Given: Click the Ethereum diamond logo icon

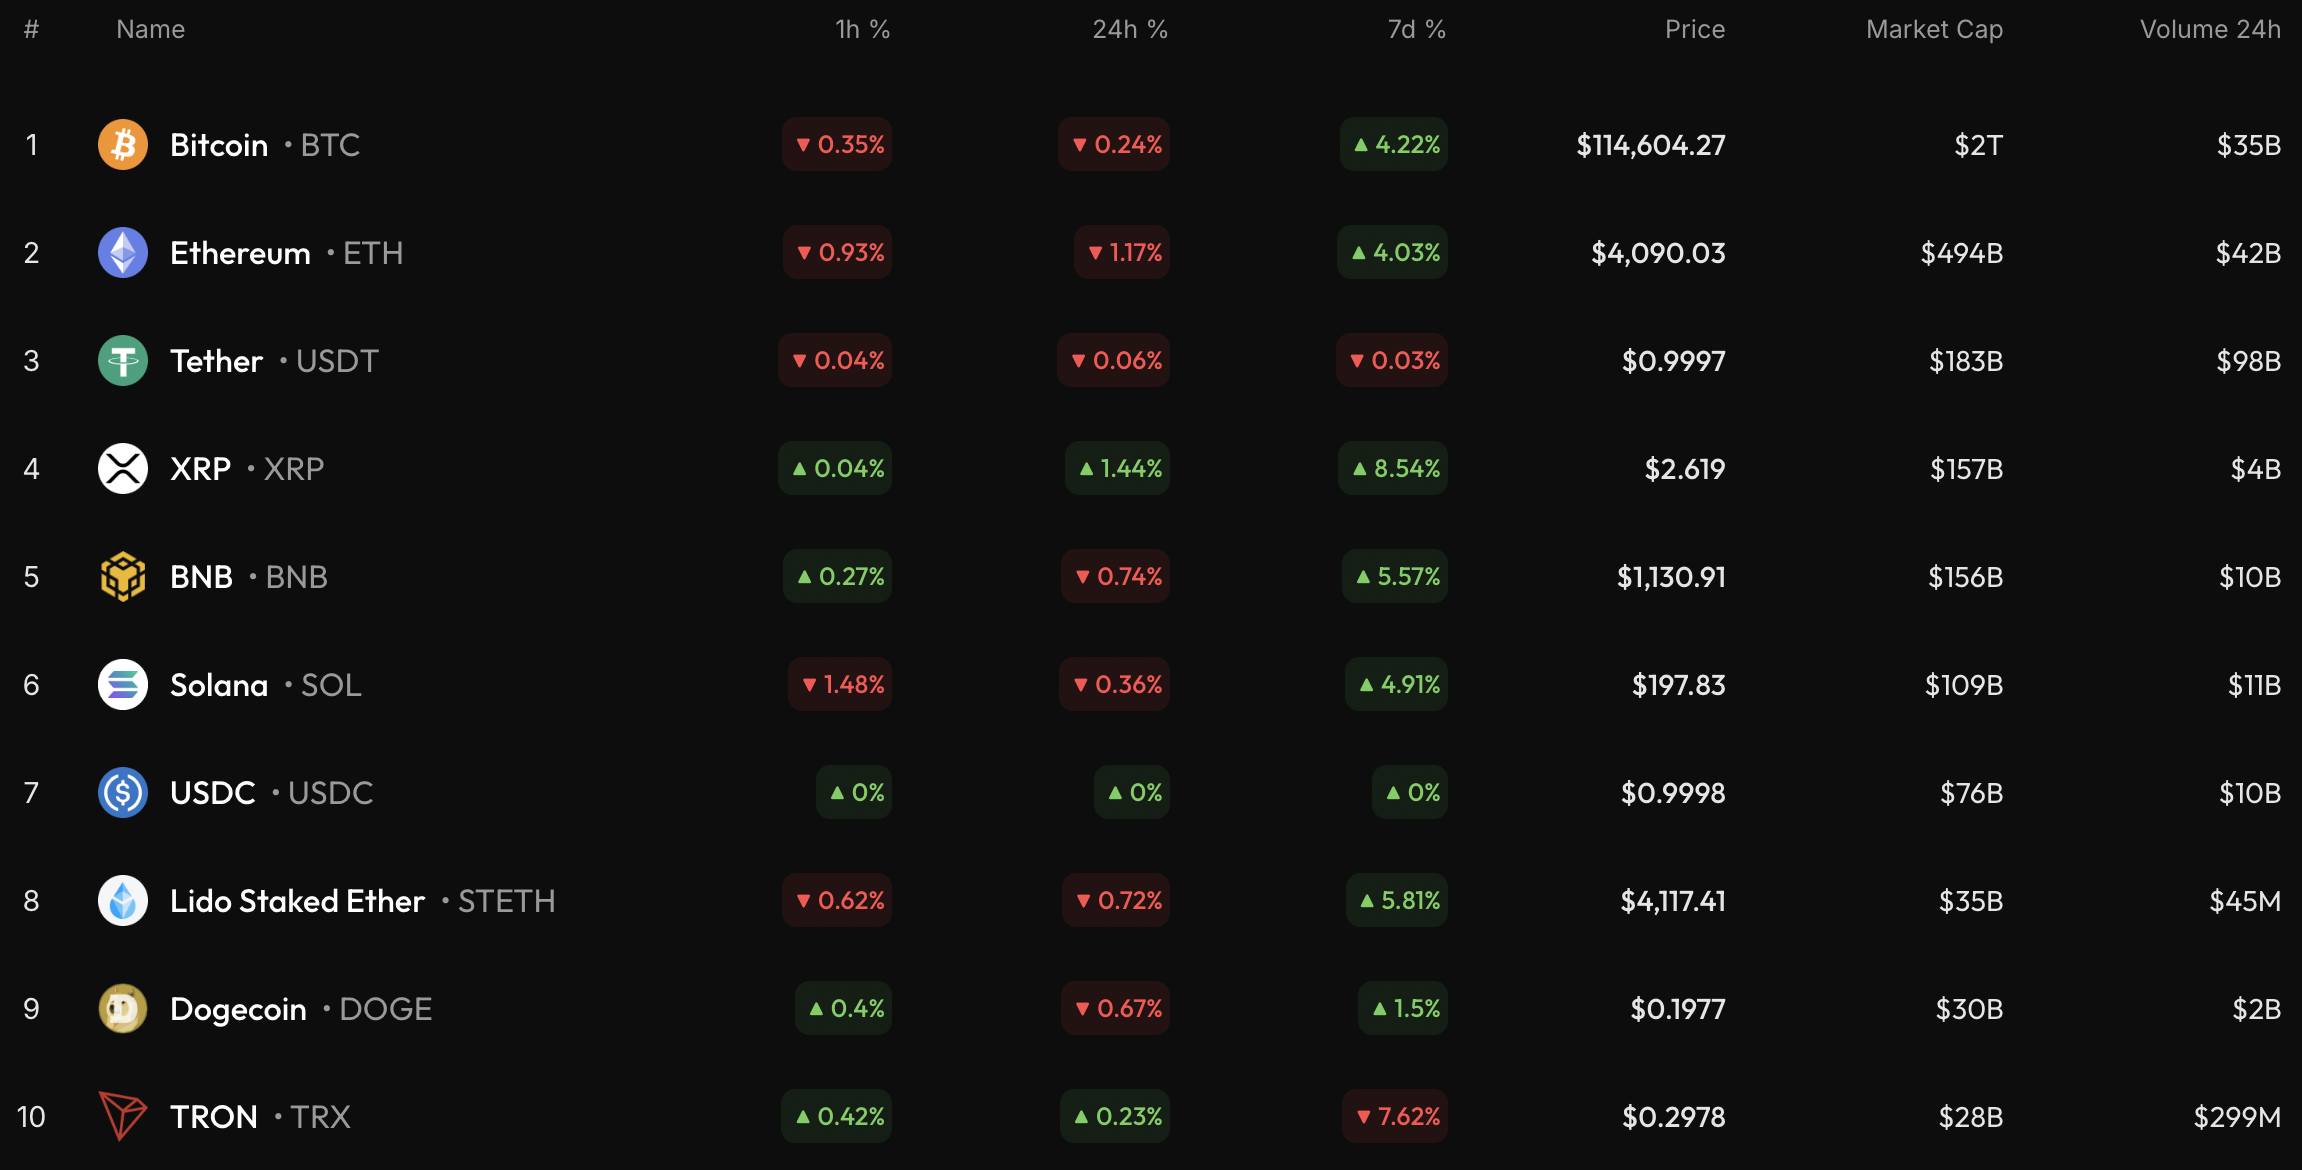Looking at the screenshot, I should pos(123,253).
